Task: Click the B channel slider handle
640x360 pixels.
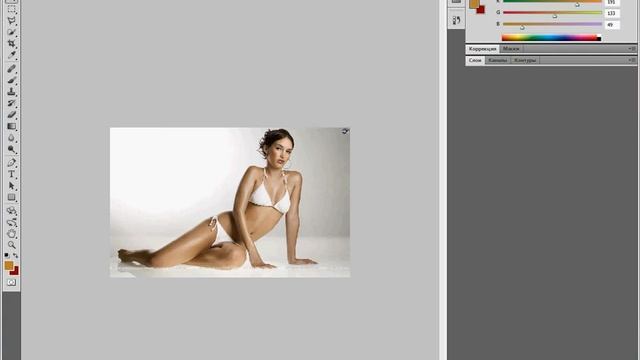Action: [522, 27]
